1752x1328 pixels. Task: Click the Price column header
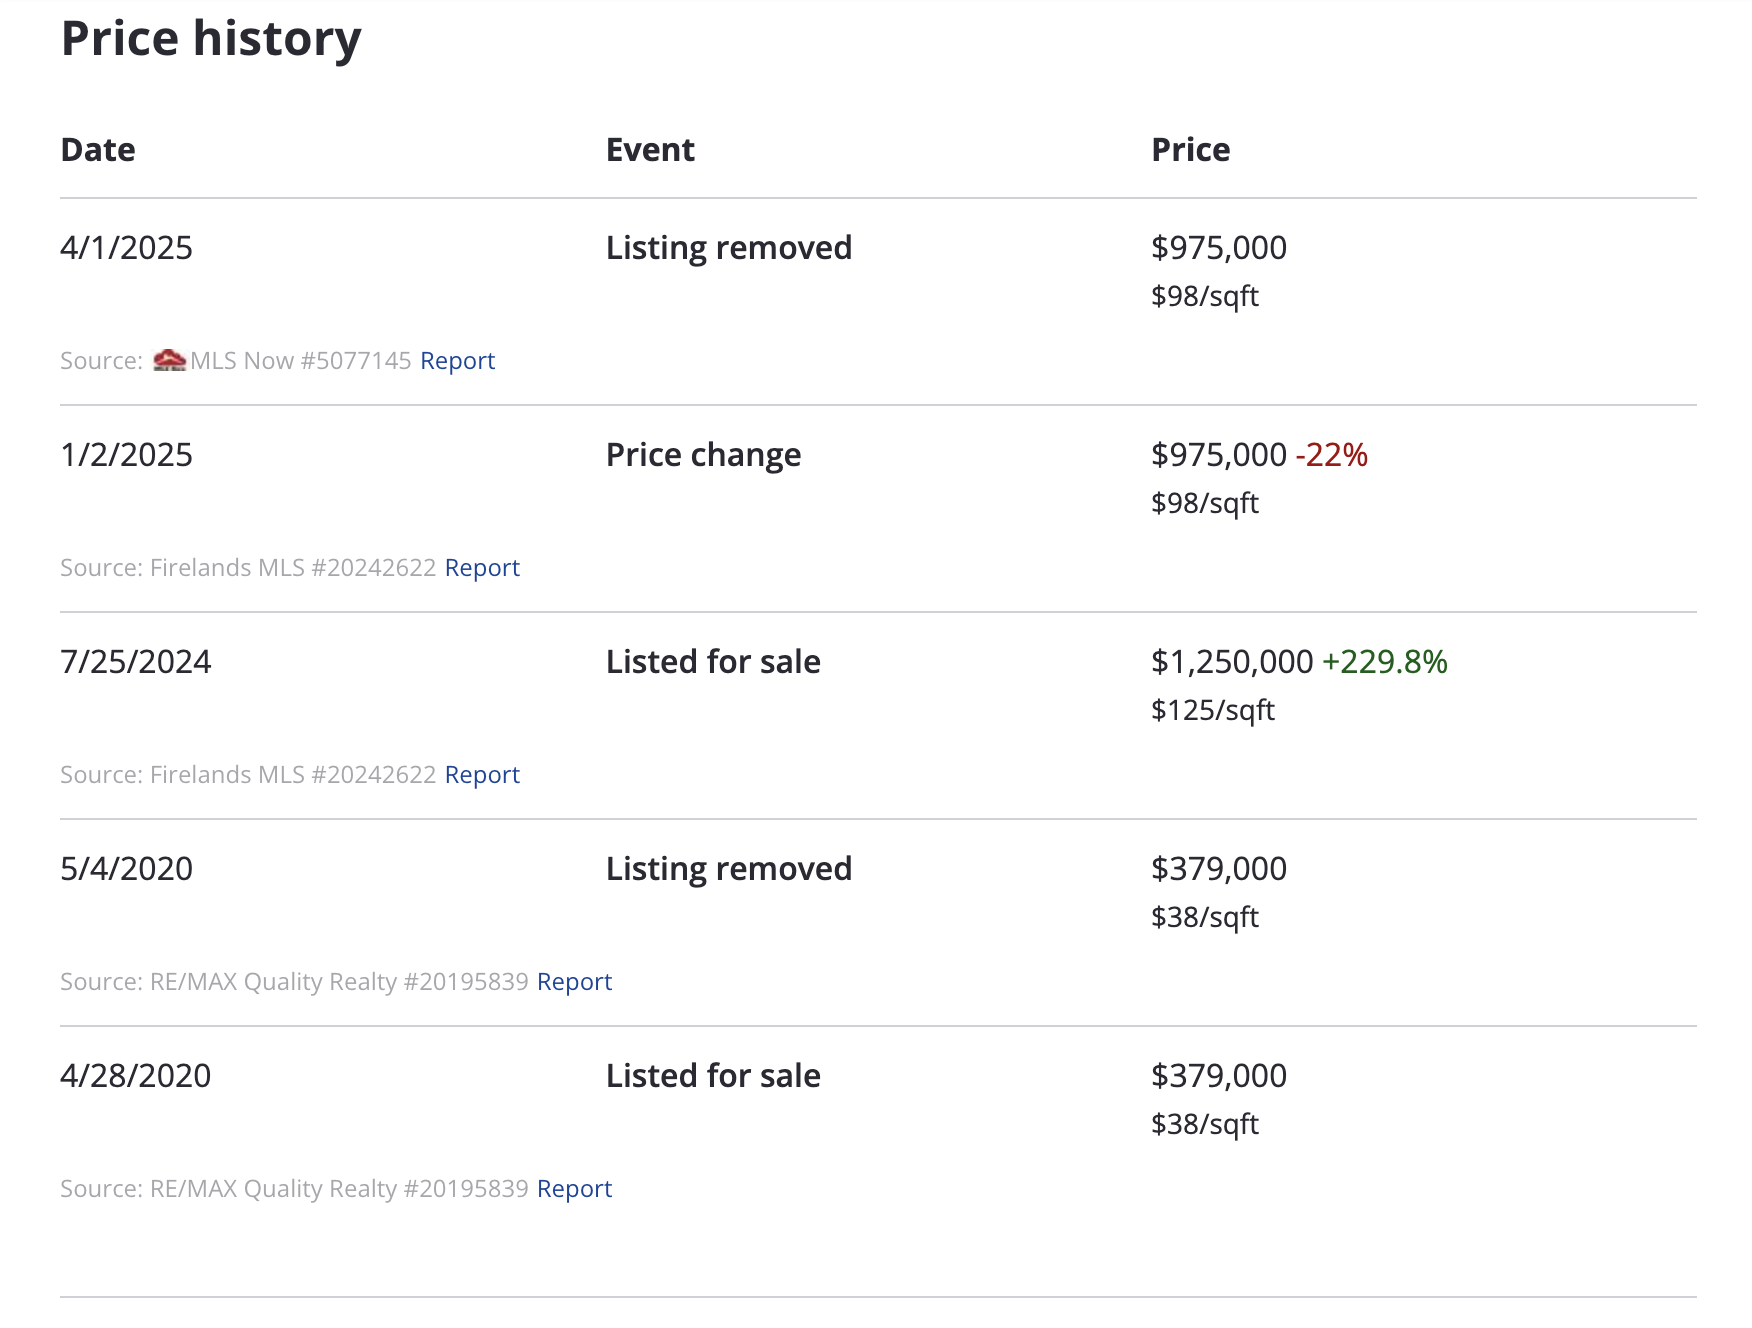click(1191, 150)
